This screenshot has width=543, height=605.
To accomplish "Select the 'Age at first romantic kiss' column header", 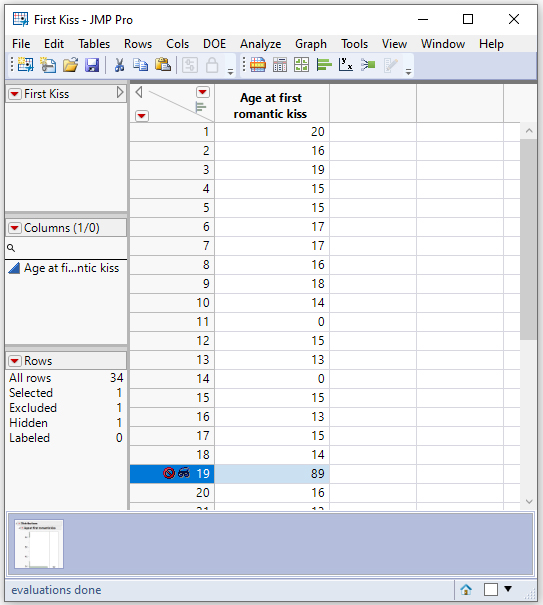I will (272, 105).
